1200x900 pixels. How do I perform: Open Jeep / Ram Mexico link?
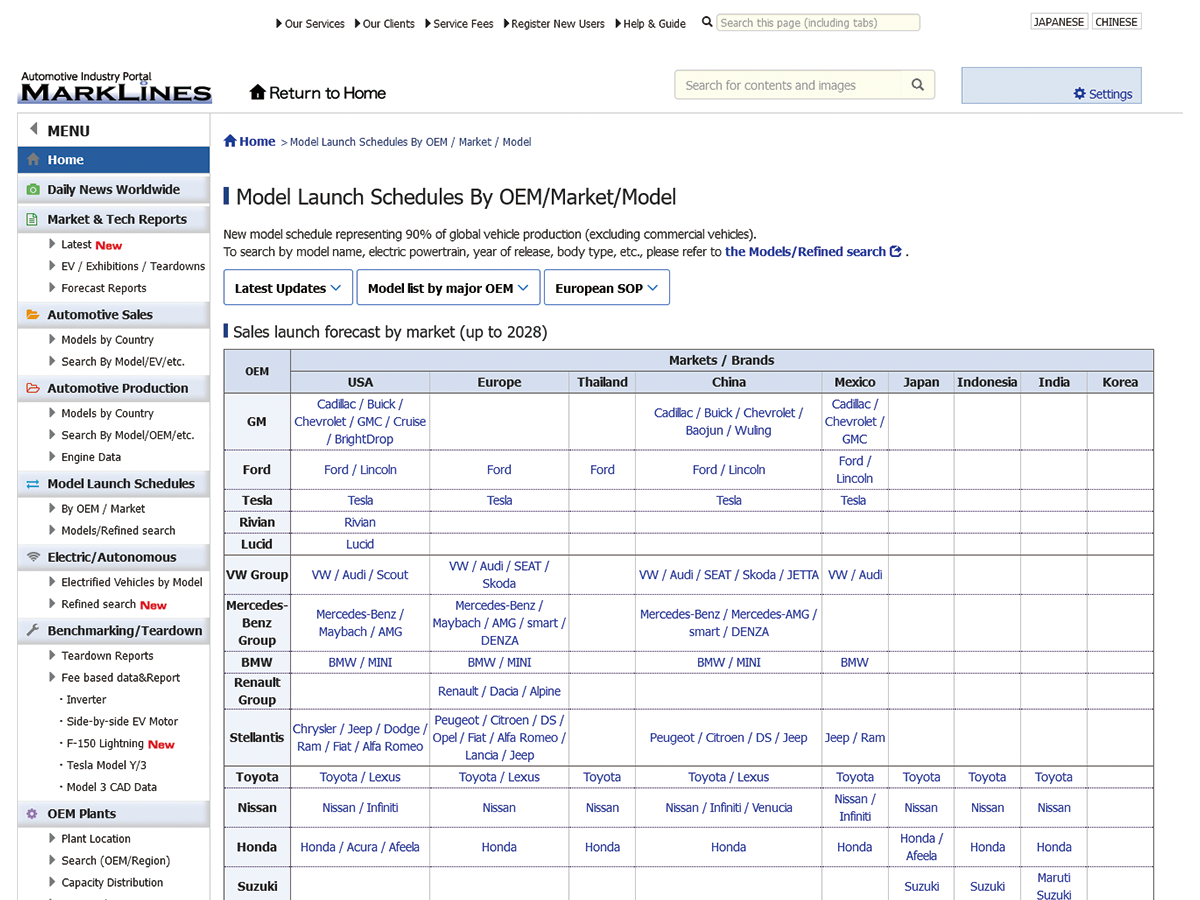point(855,738)
